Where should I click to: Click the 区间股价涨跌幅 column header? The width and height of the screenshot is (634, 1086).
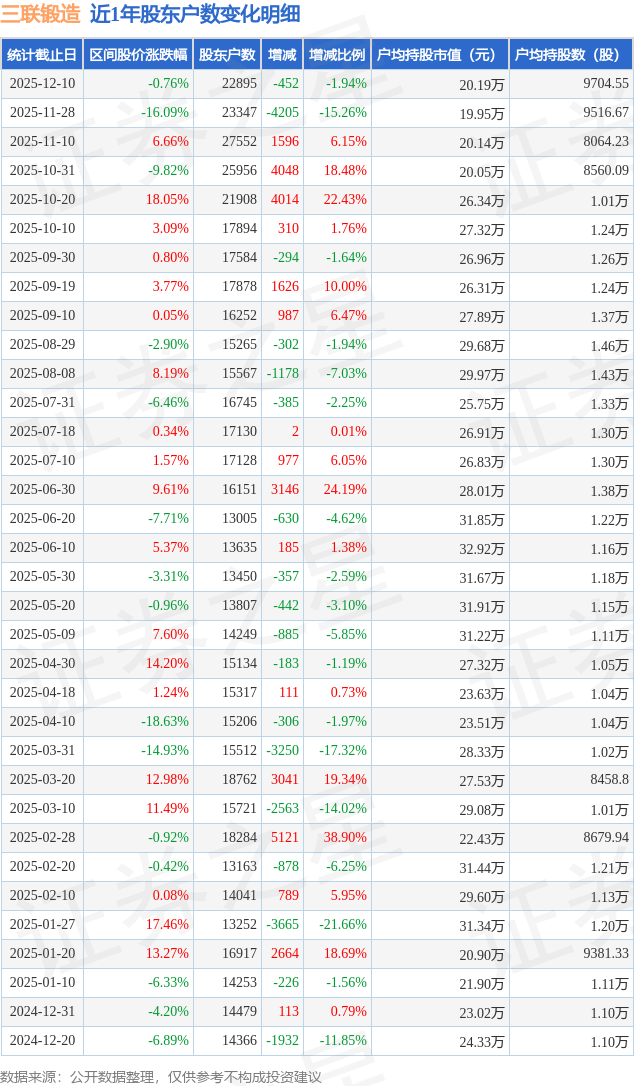[137, 55]
